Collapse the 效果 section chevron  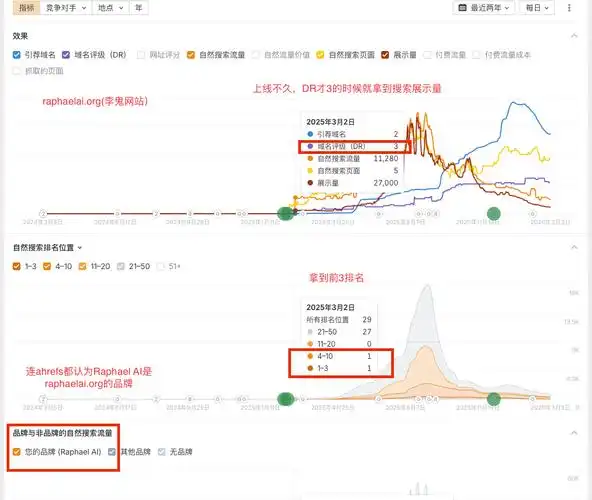[x=574, y=36]
